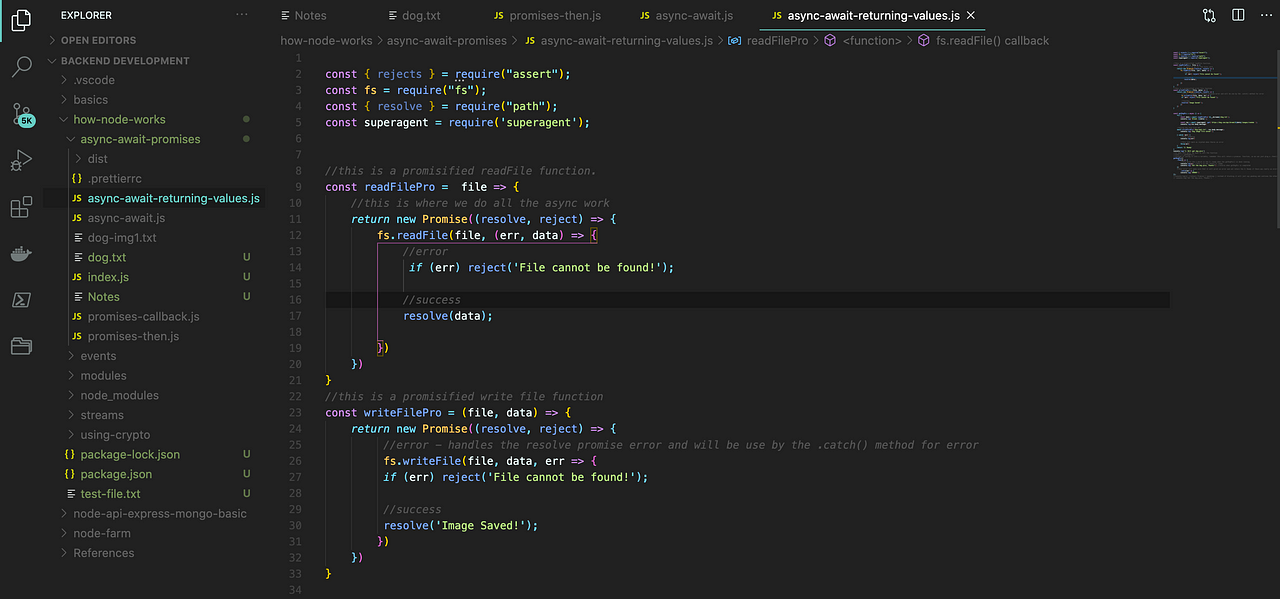Image resolution: width=1280 pixels, height=599 pixels.
Task: Open editor more actions ellipsis at top right
Action: click(1265, 15)
